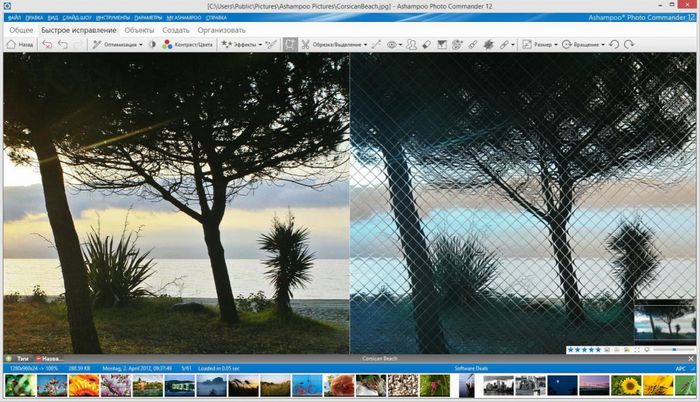Click the rotate clockwise arrow icon
The image size is (700, 402).
tap(629, 45)
